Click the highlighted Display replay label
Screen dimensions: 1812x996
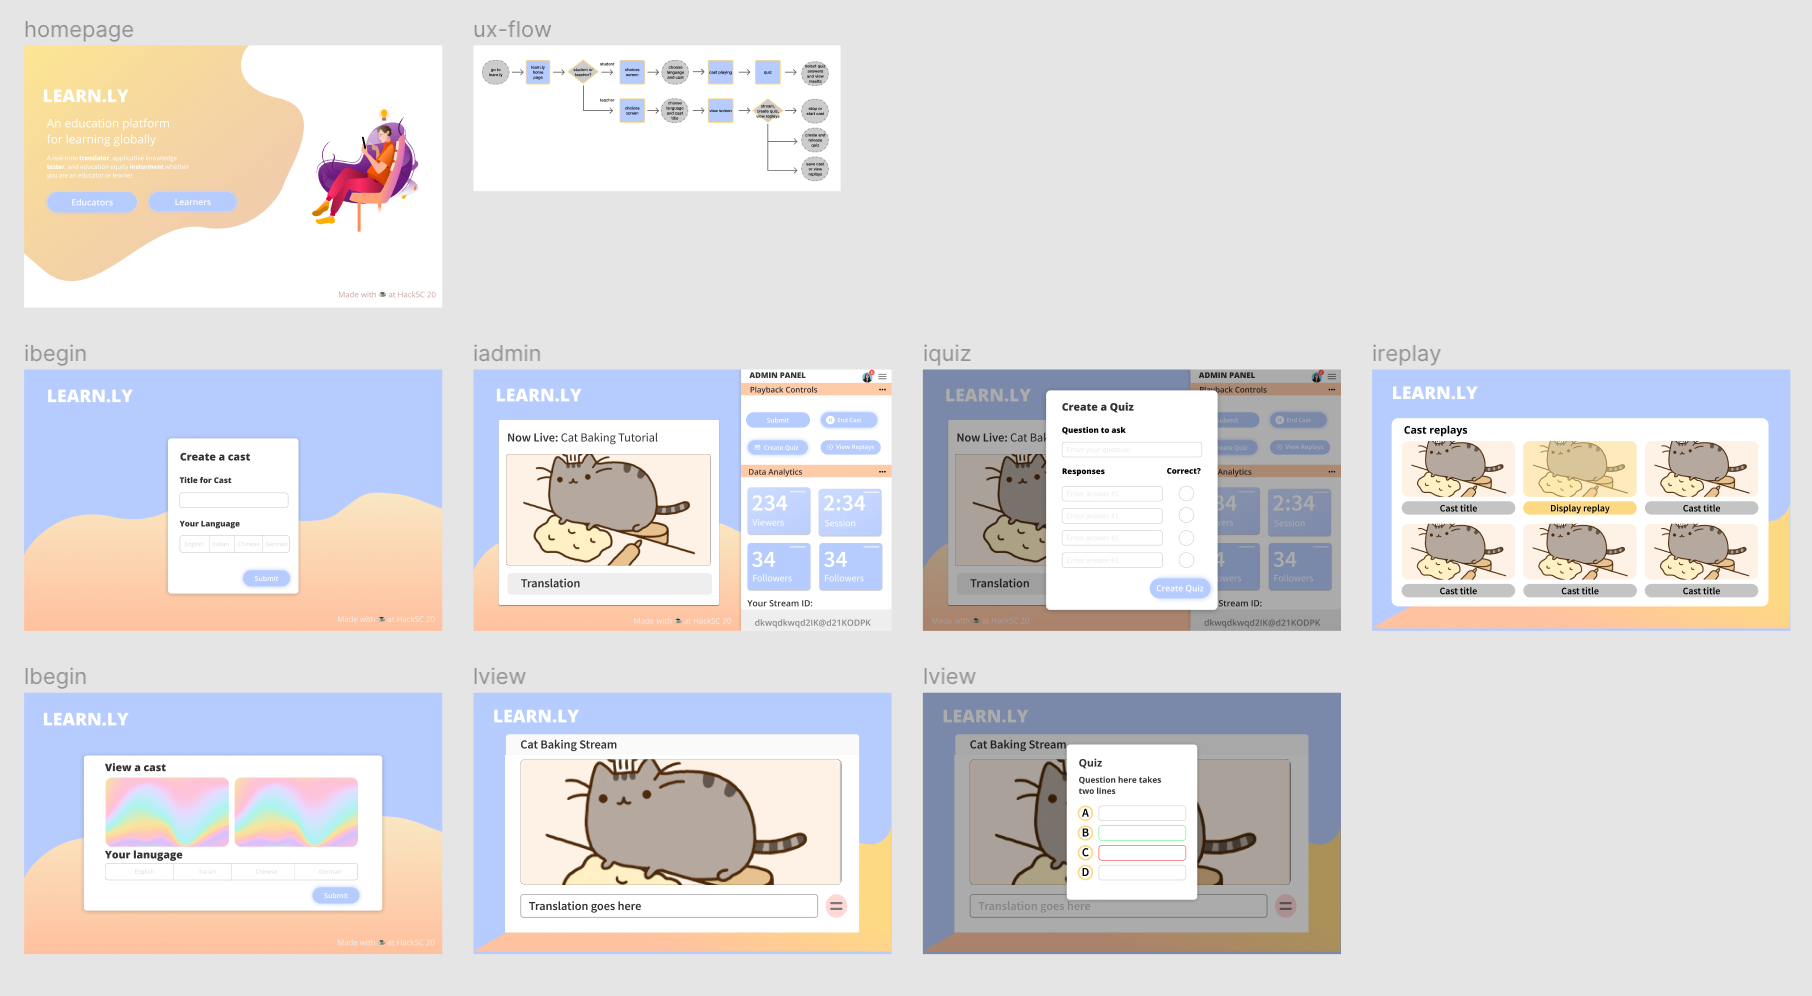[x=1580, y=508]
